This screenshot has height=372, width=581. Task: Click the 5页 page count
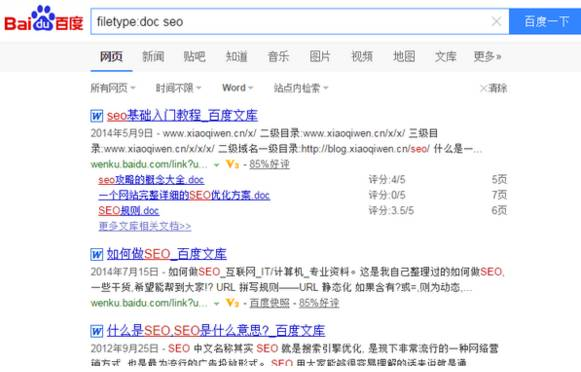(499, 180)
